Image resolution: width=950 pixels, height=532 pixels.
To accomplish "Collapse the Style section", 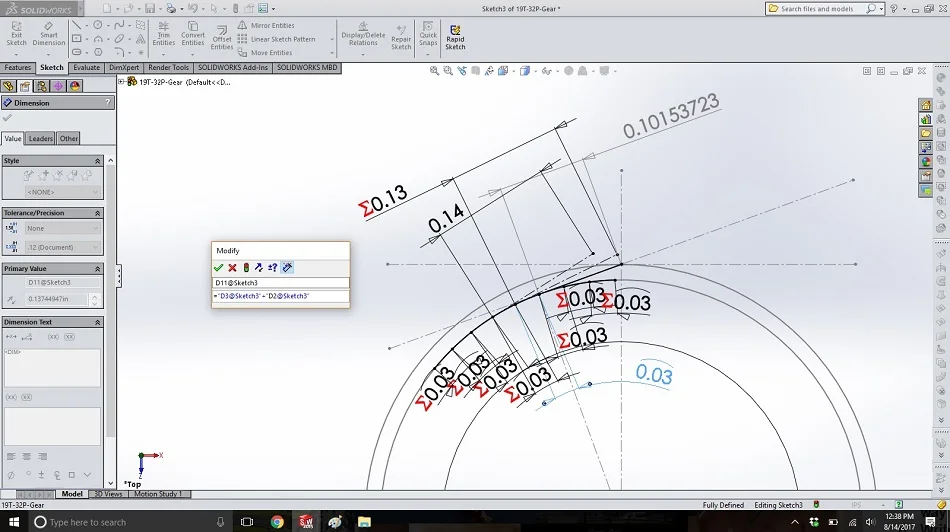I will click(98, 161).
